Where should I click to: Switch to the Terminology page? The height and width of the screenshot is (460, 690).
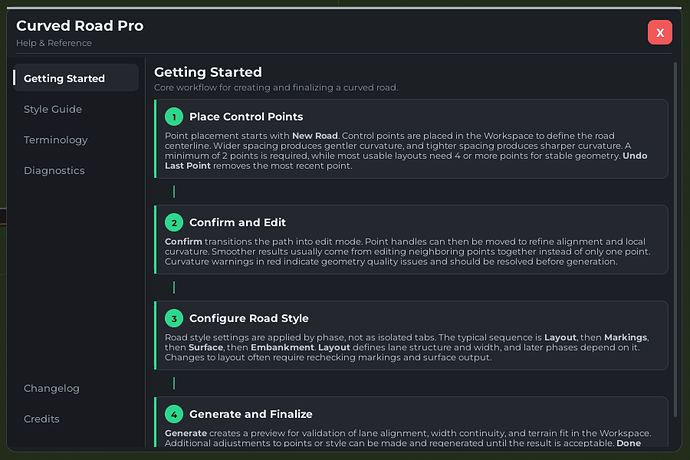56,140
